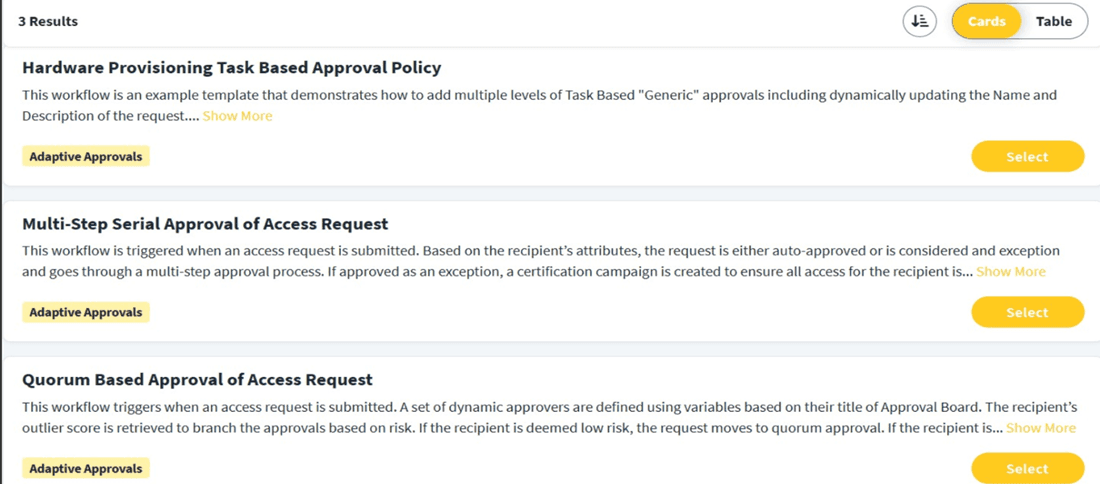
Task: Open the Hardware Provisioning Task Based Approval Policy title
Action: [232, 68]
